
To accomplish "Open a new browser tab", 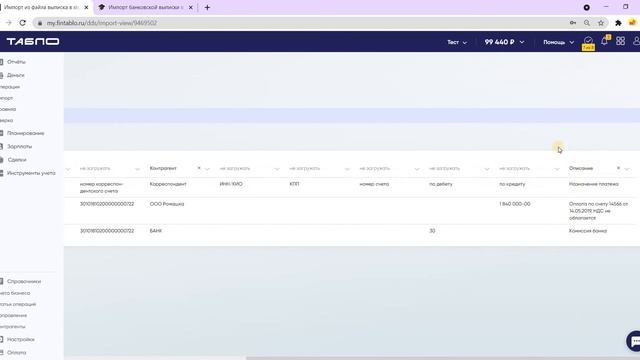I will click(x=207, y=7).
